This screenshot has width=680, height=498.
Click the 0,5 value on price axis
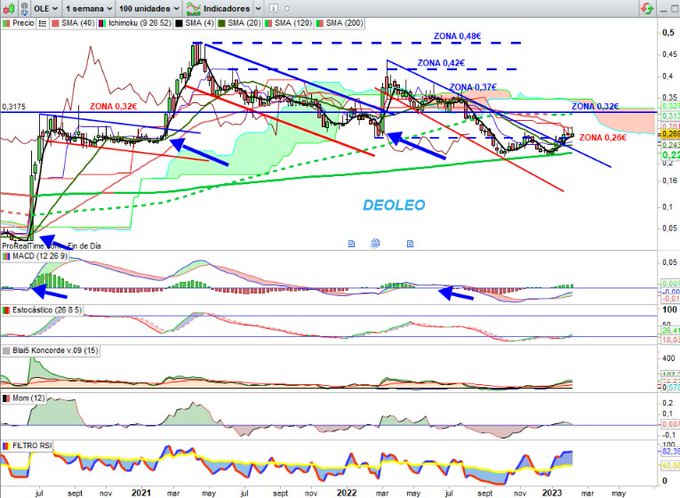coord(668,33)
